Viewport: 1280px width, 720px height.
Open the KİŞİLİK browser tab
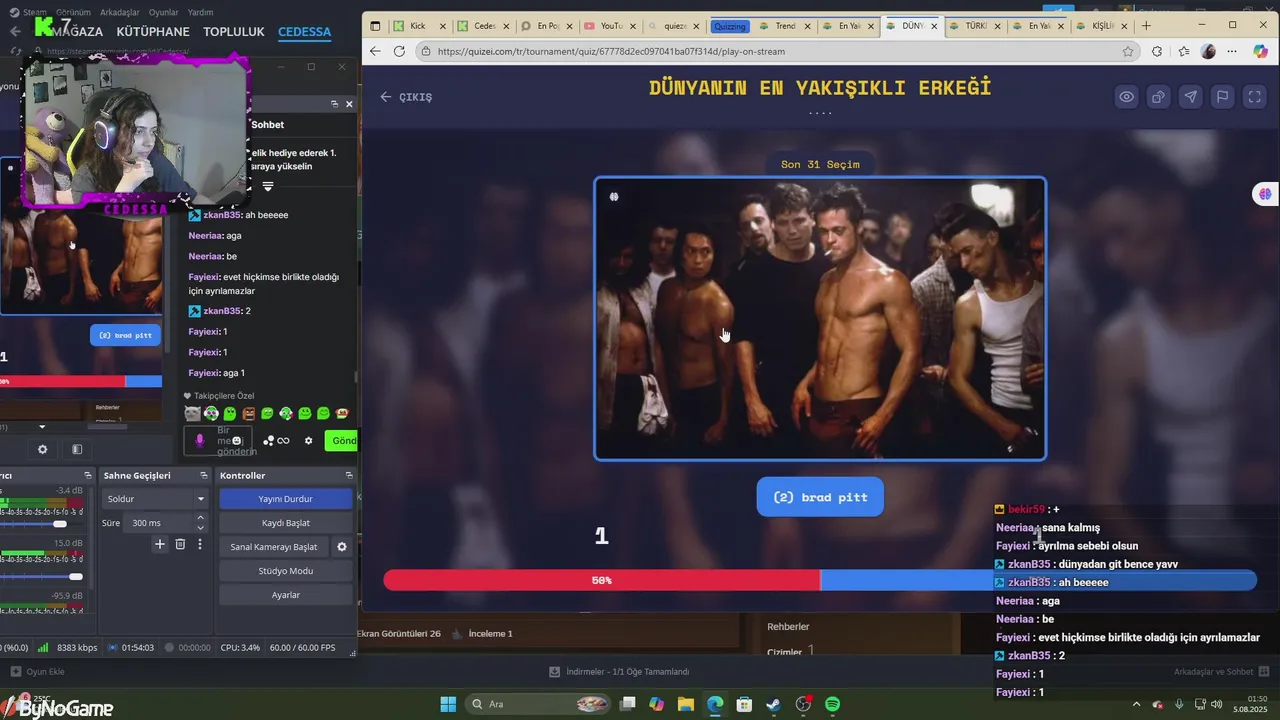(x=1100, y=26)
